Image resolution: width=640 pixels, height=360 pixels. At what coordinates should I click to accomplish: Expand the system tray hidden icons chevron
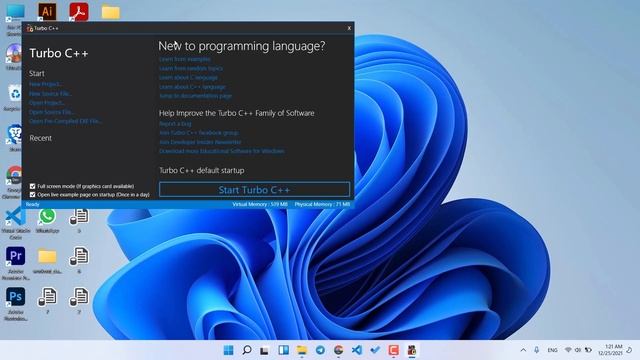523,350
